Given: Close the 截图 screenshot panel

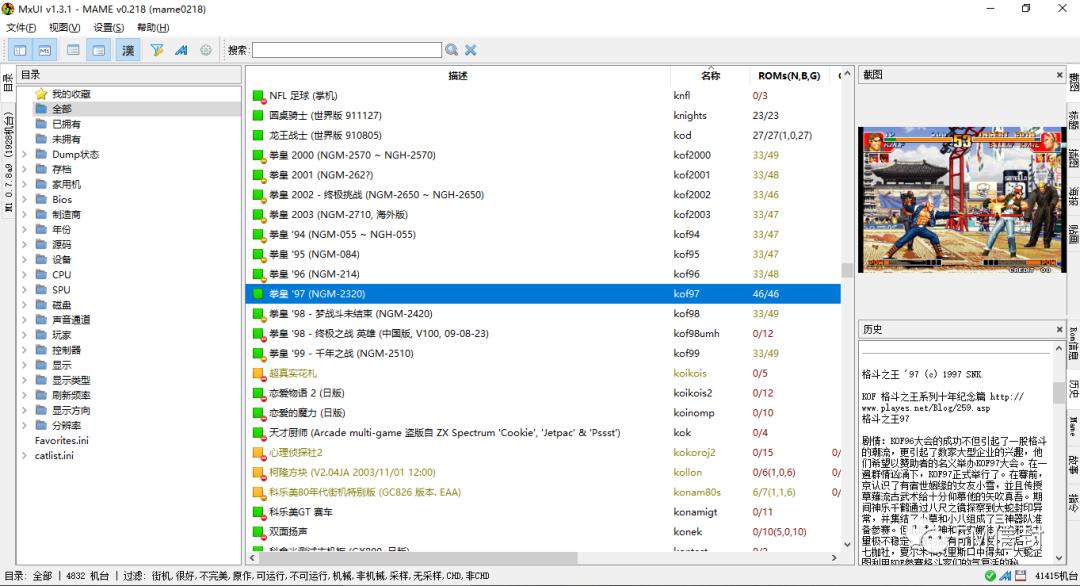Looking at the screenshot, I should [1059, 75].
